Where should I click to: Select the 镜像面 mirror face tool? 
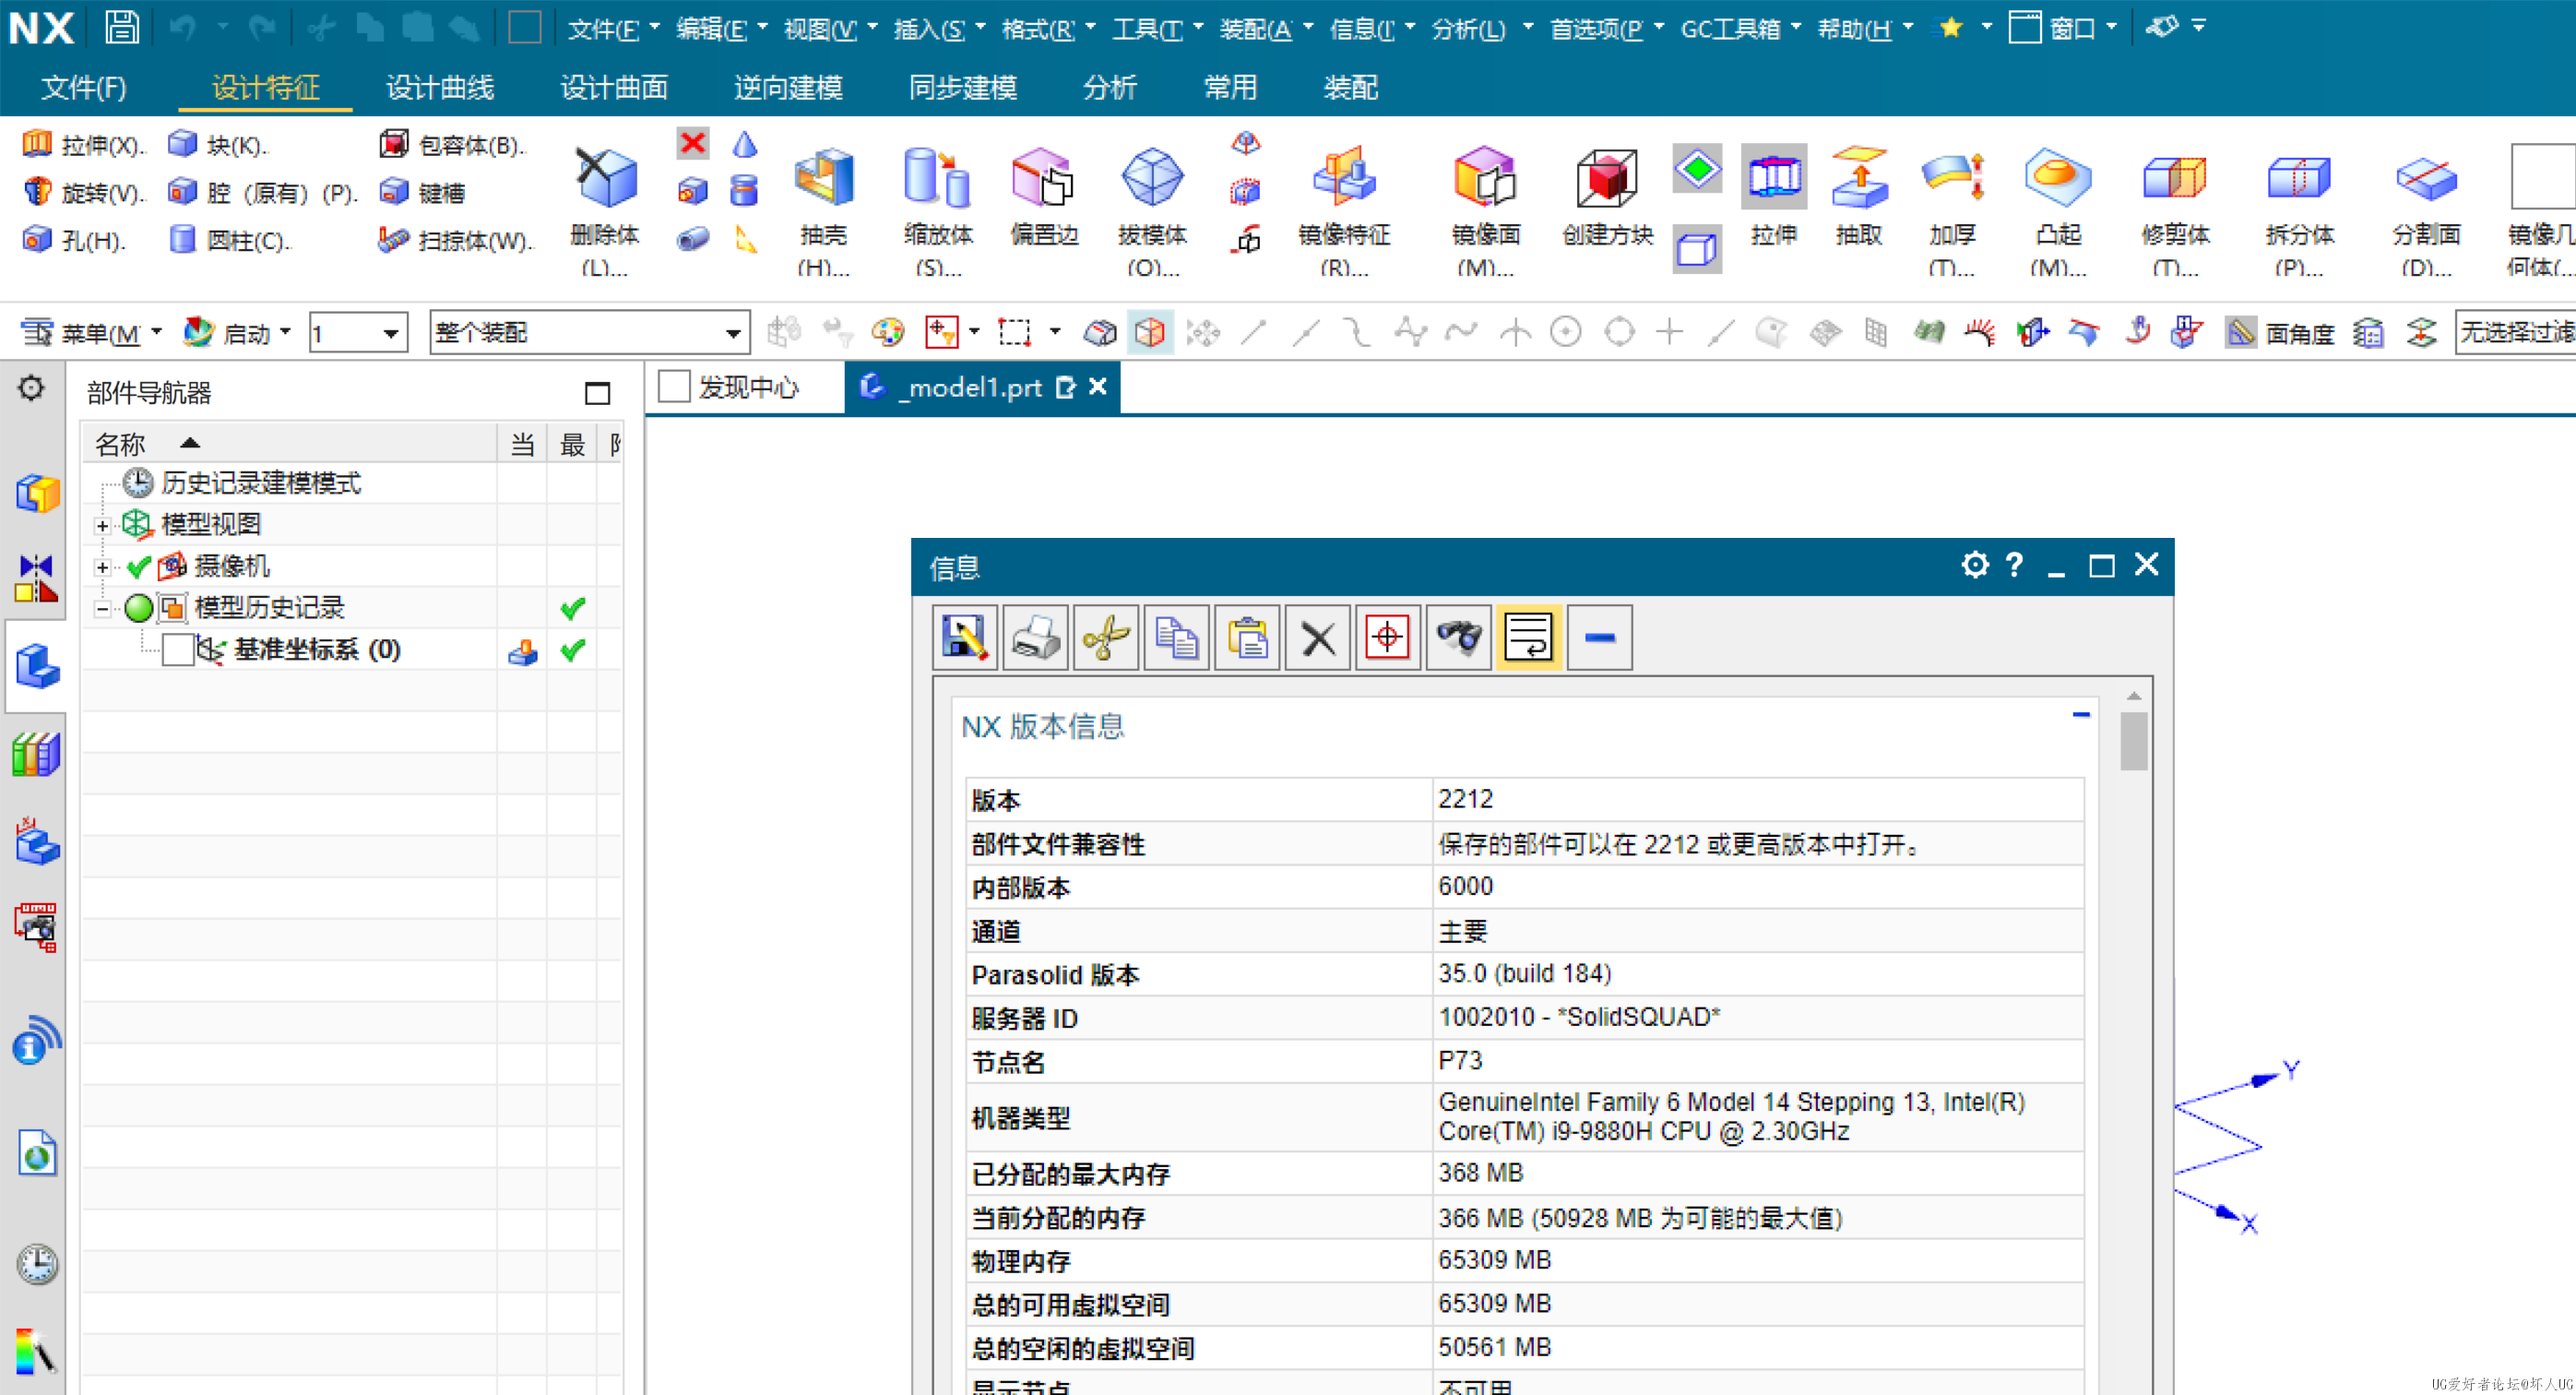click(1486, 209)
